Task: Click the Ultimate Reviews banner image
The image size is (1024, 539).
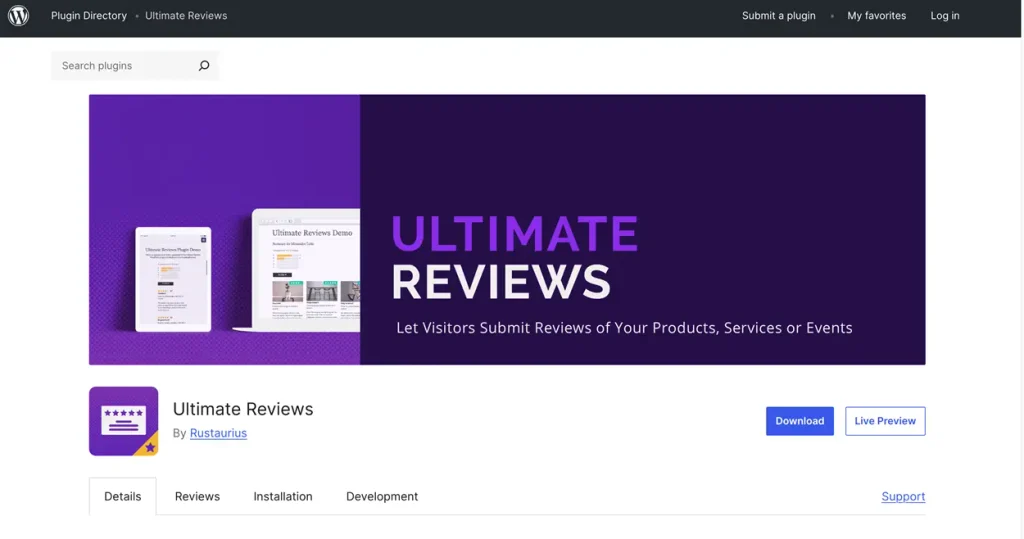Action: click(x=507, y=229)
